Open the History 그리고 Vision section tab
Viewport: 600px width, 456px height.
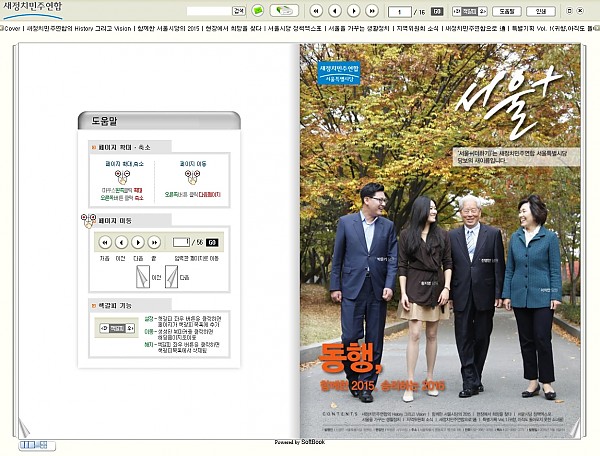click(78, 28)
